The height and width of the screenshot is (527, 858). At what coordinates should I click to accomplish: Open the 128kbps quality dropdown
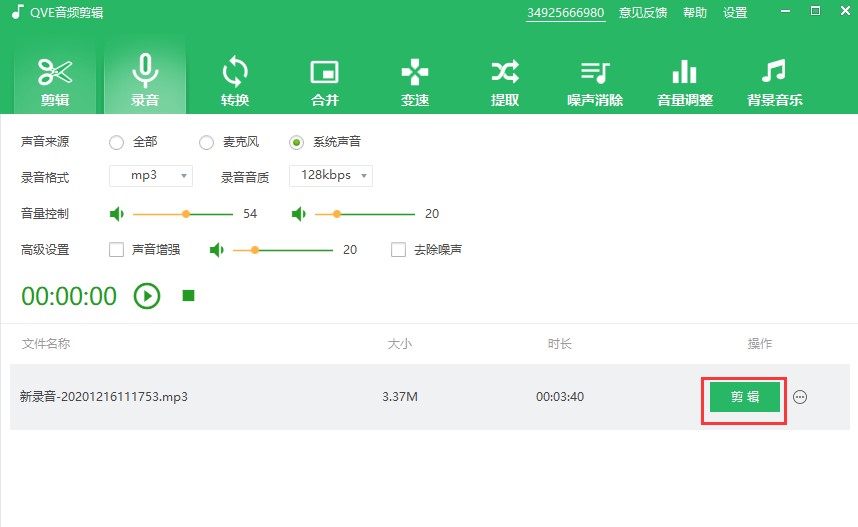coord(331,176)
